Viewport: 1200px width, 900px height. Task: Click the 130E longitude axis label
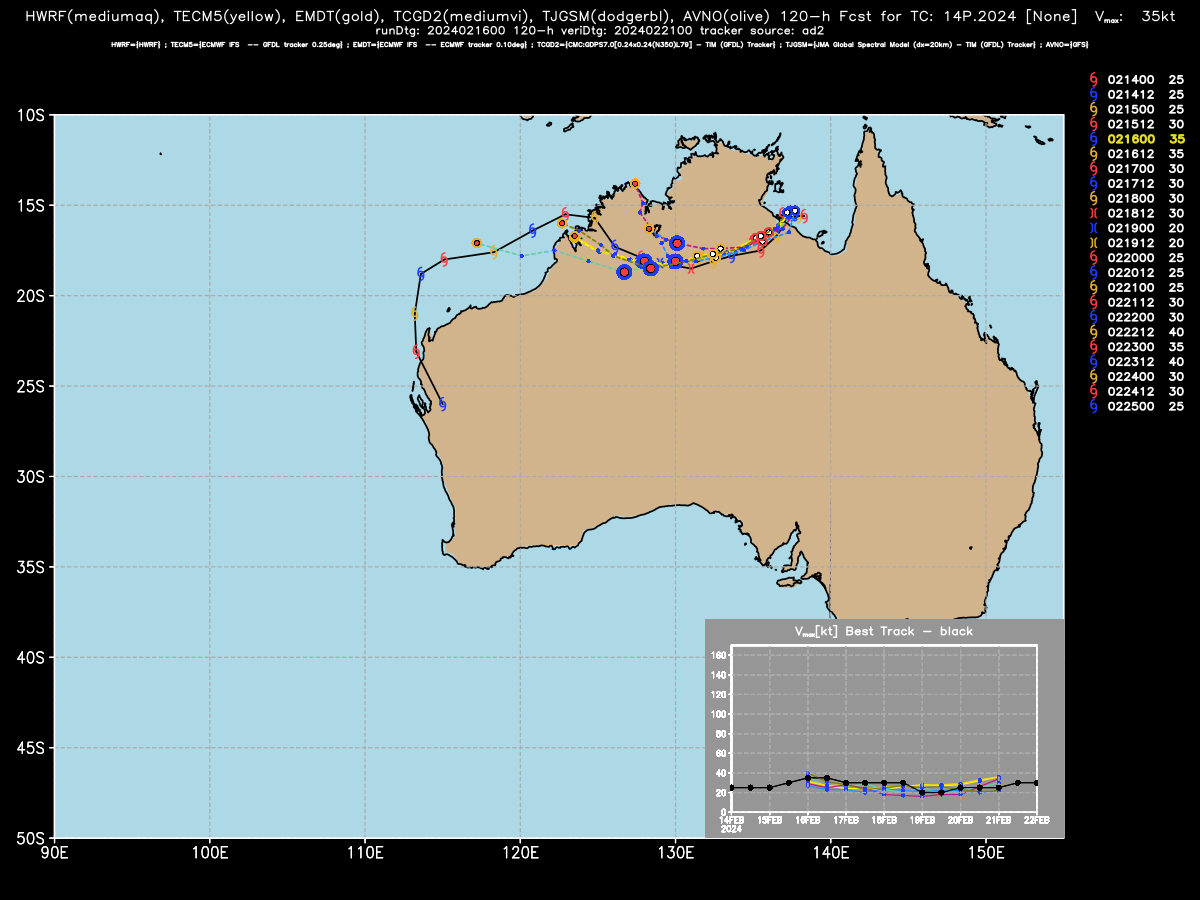675,852
